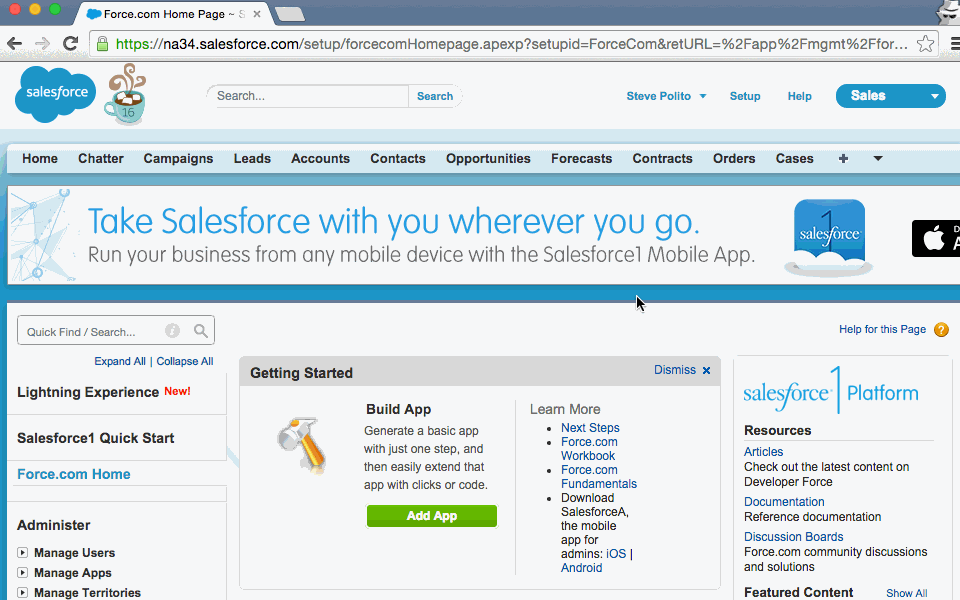
Task: Click the Dismiss link
Action: (675, 370)
